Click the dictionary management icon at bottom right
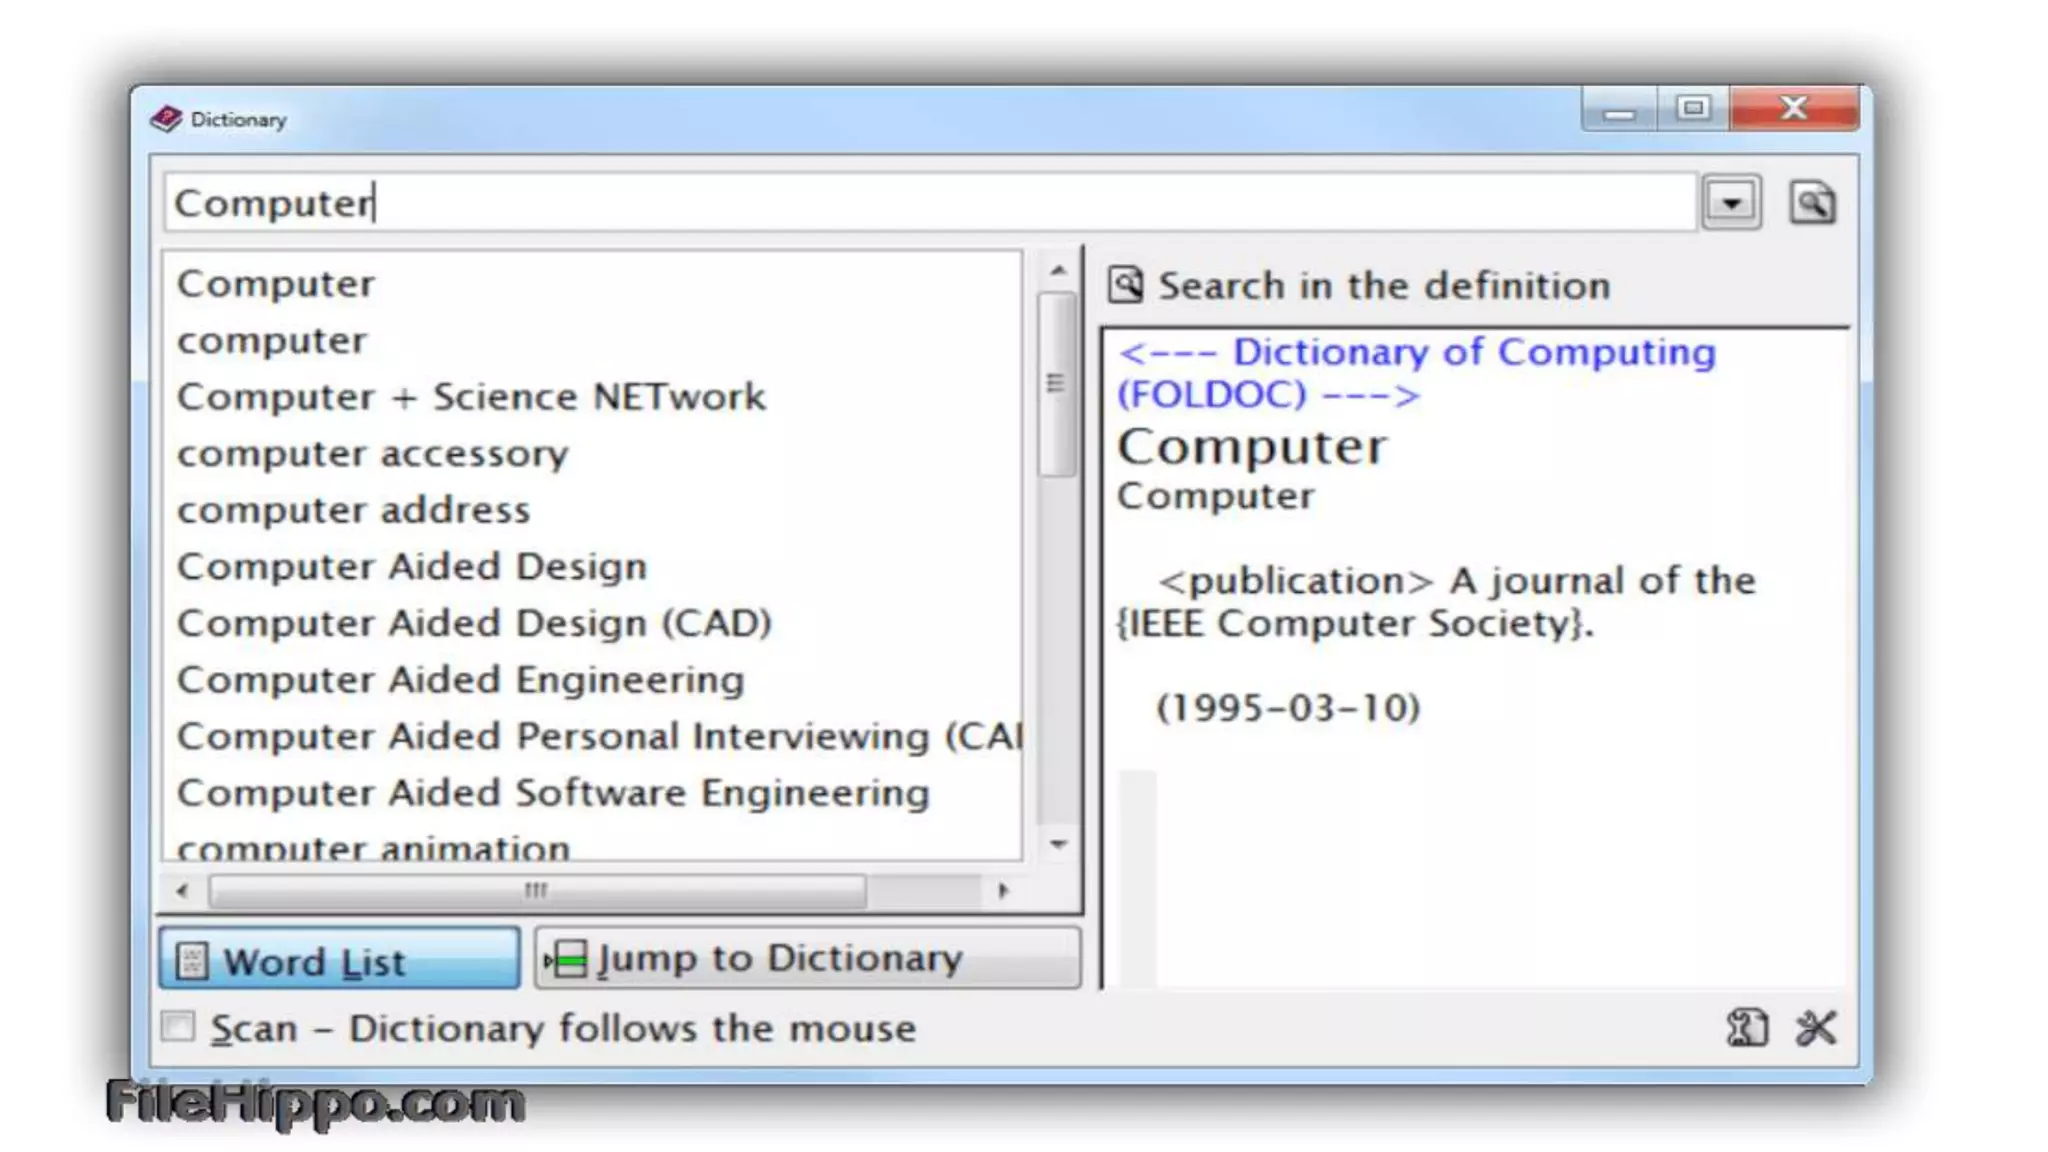The width and height of the screenshot is (2048, 1152). point(1747,1027)
